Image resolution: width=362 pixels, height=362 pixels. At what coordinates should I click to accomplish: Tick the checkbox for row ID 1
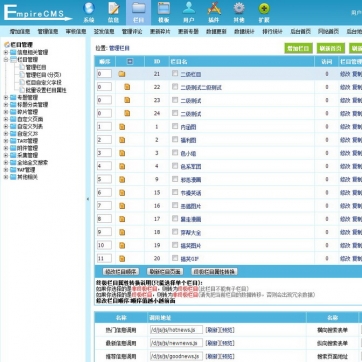click(x=175, y=126)
